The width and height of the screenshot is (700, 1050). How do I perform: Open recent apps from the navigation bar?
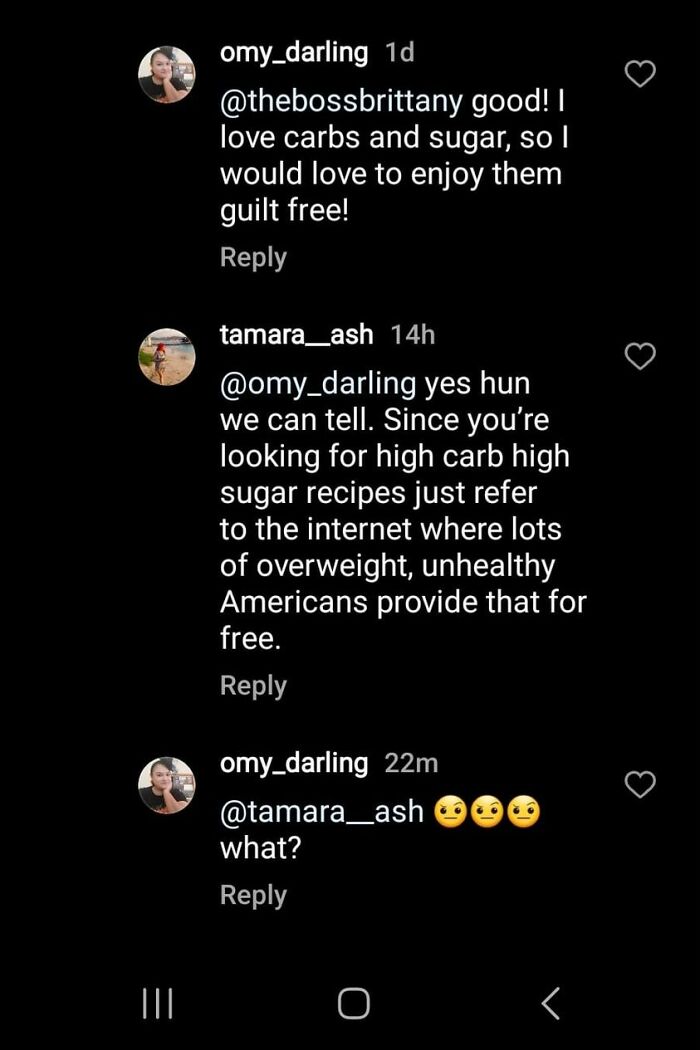[x=157, y=1003]
